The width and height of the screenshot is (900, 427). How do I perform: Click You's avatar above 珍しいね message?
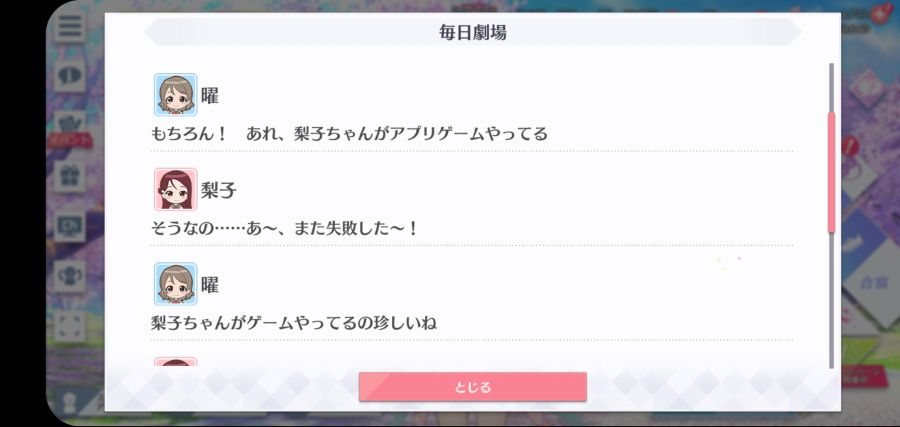[176, 284]
